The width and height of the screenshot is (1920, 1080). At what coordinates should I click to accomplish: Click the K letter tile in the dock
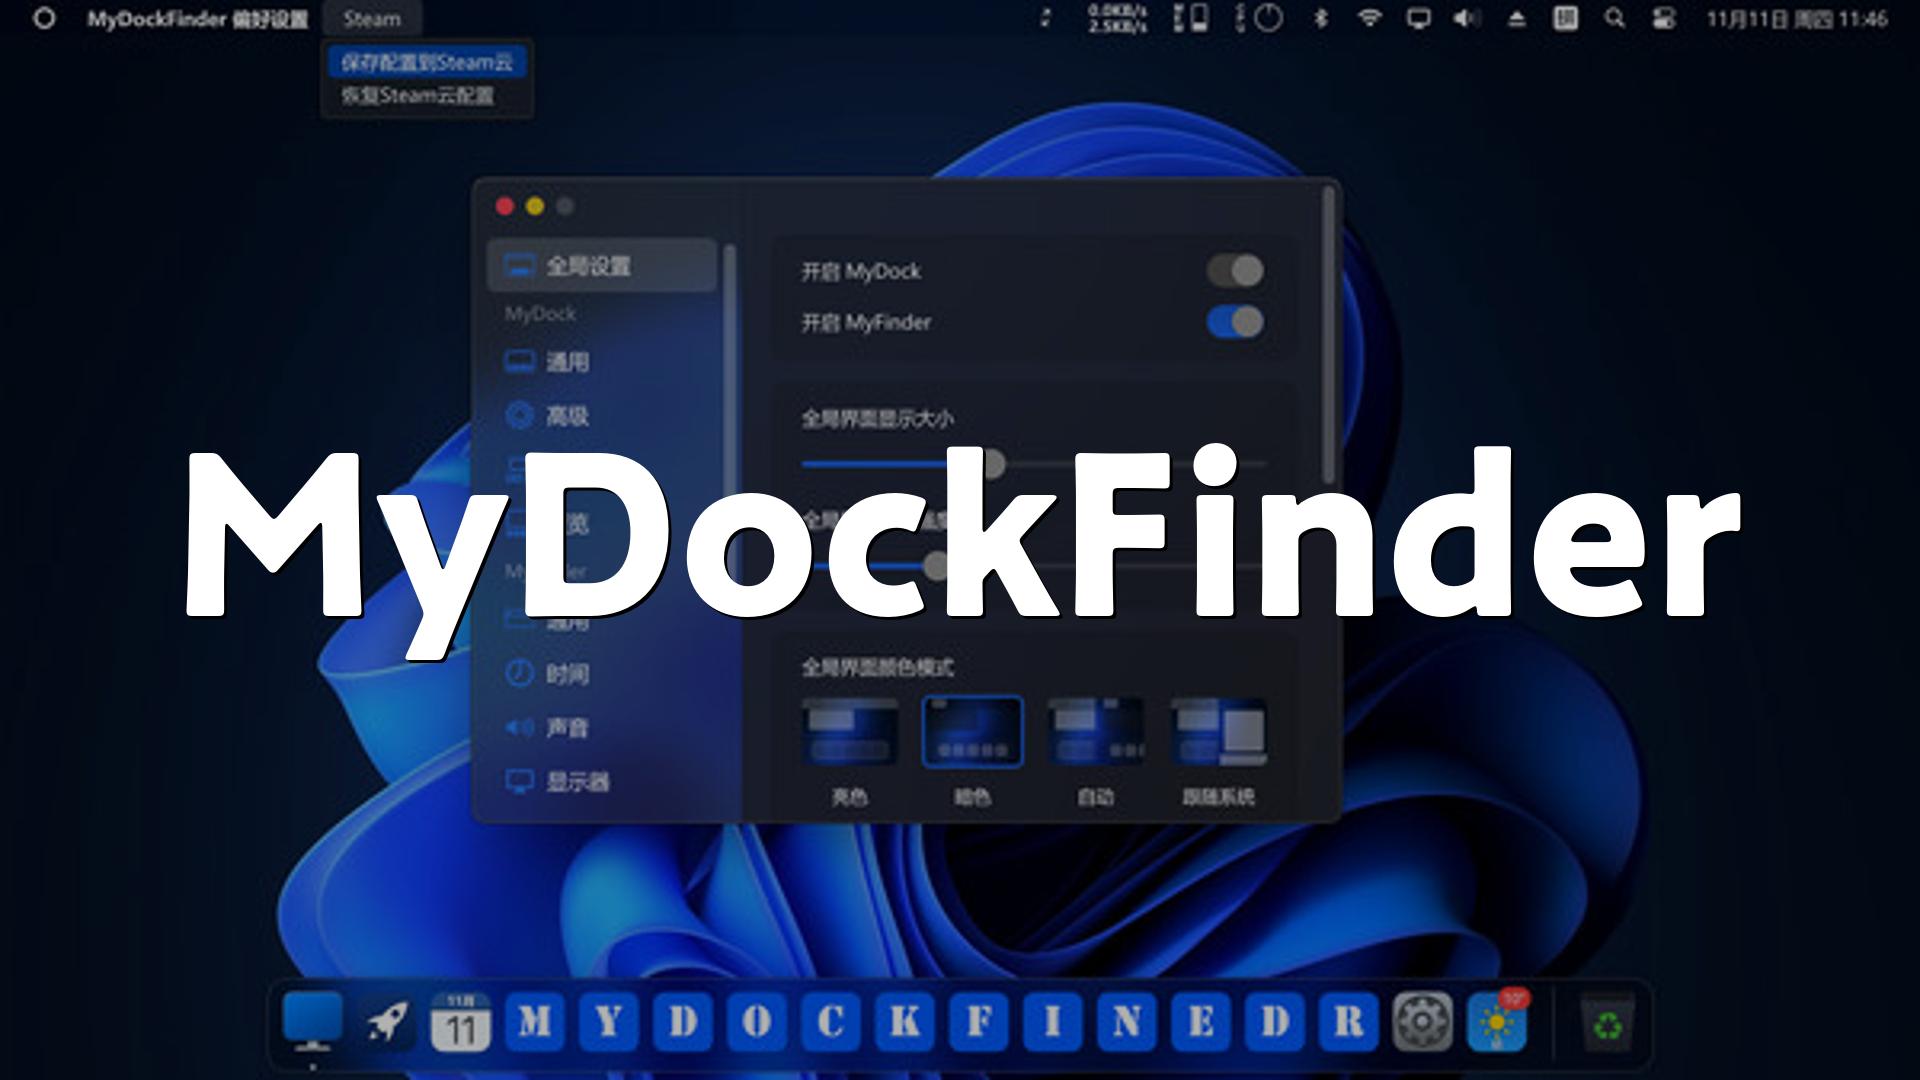[905, 1022]
